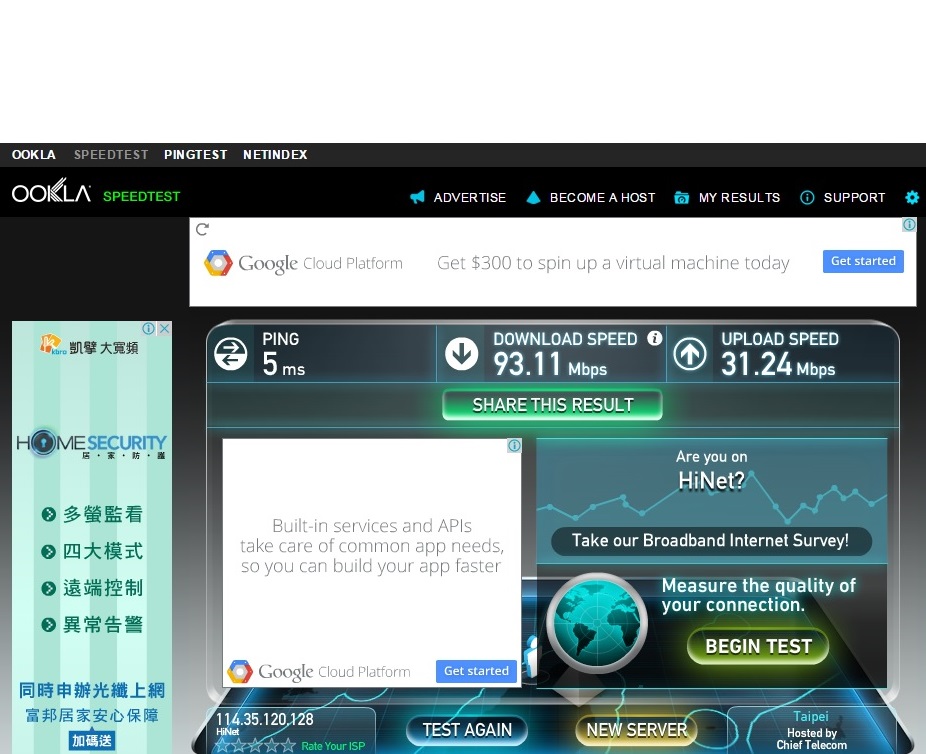This screenshot has height=754, width=926.
Task: Open the OOKLA top navigation item
Action: pyautogui.click(x=34, y=155)
